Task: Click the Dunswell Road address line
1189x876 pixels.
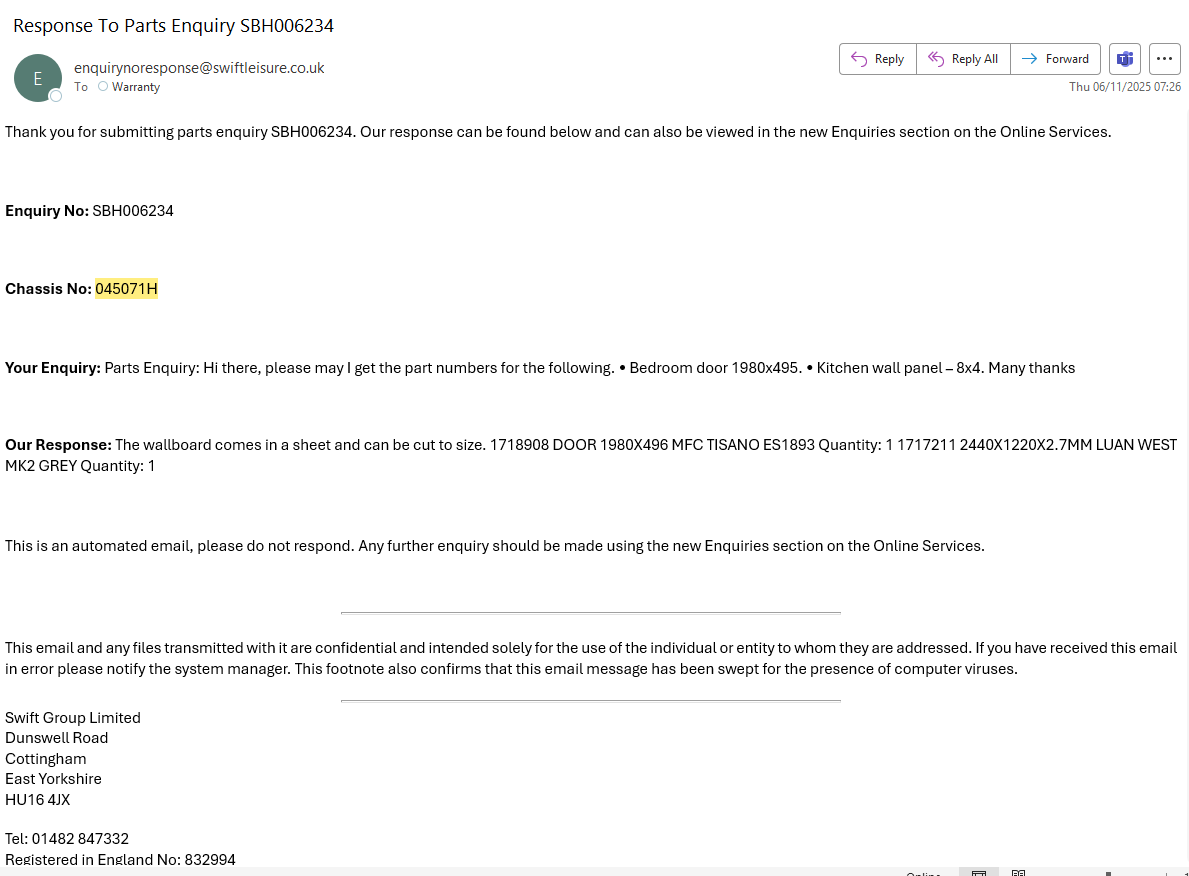Action: [56, 738]
